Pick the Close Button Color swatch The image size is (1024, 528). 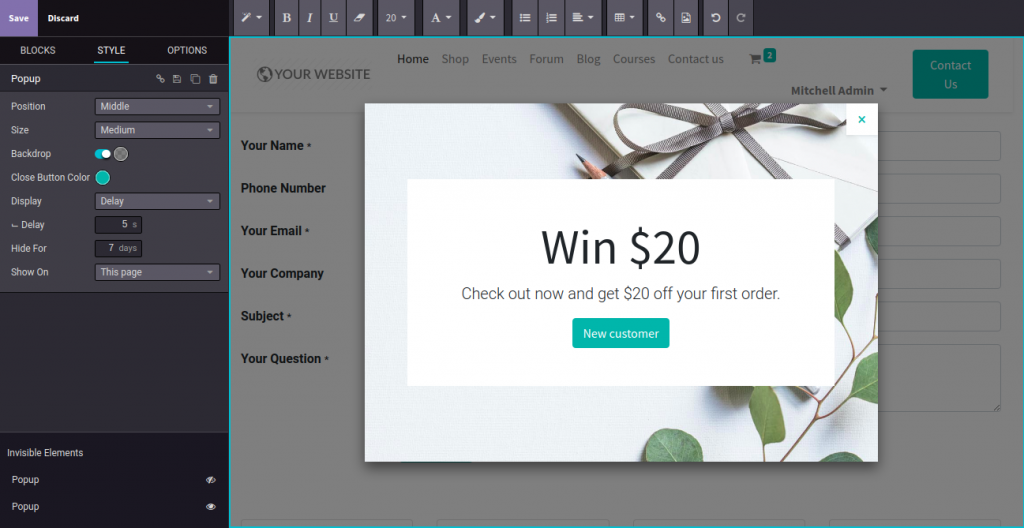point(102,178)
